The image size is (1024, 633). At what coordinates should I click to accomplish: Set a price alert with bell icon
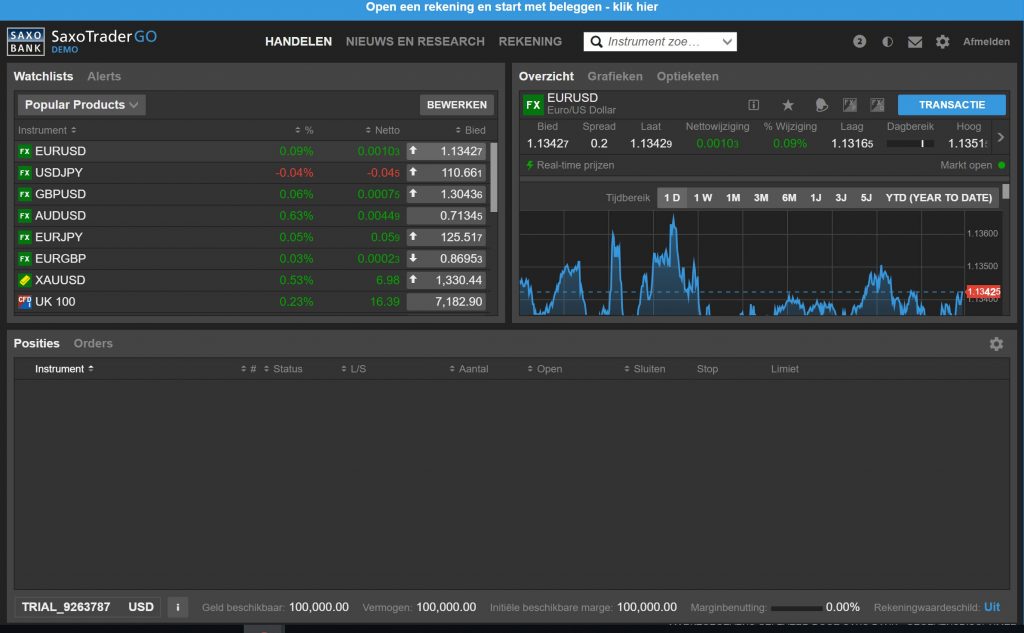click(822, 105)
